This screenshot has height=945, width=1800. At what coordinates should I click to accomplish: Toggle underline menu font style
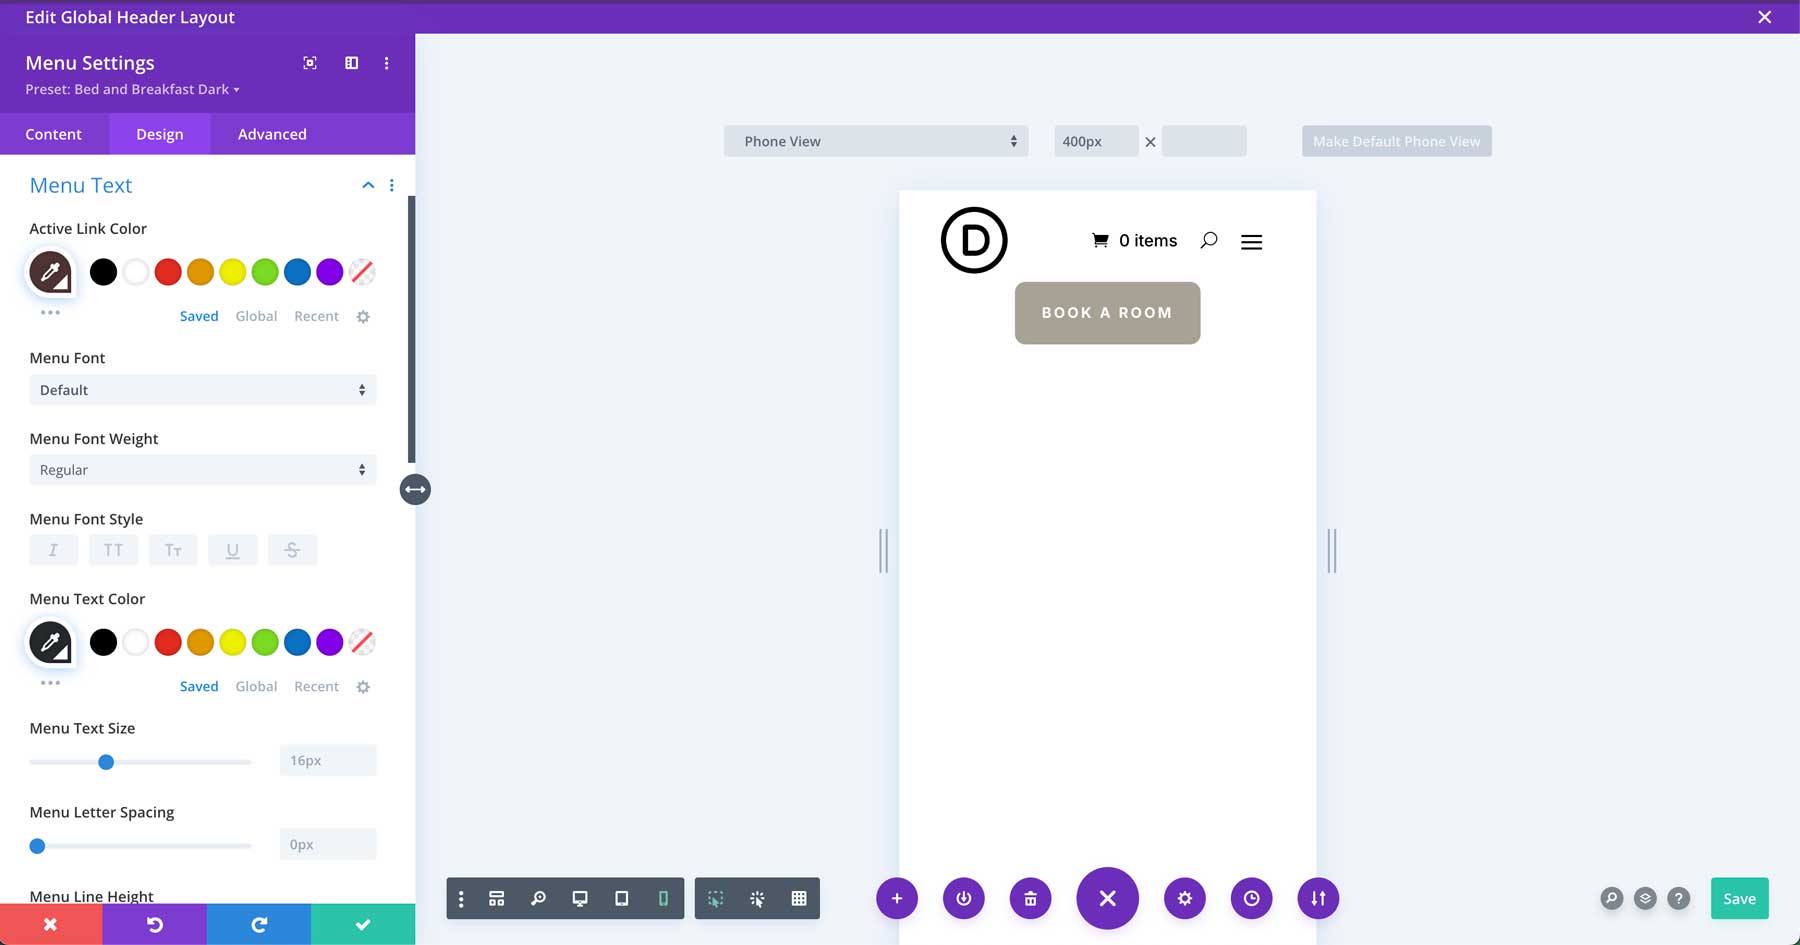tap(232, 549)
